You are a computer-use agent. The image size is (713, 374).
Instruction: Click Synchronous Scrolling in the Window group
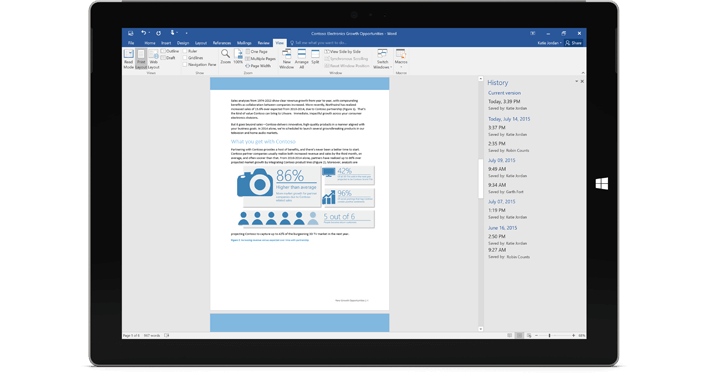click(x=346, y=59)
